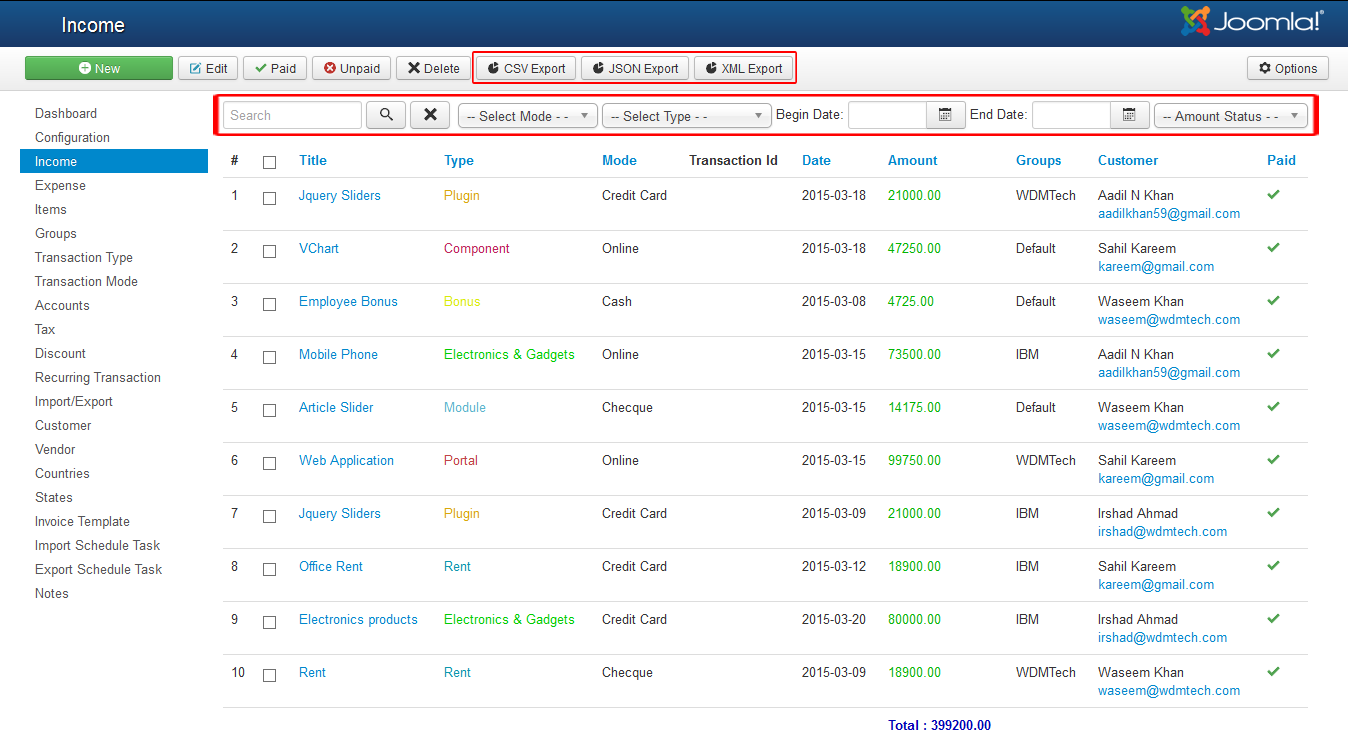The height and width of the screenshot is (740, 1348).
Task: Check the checkbox for Electronics products row
Action: [x=269, y=622]
